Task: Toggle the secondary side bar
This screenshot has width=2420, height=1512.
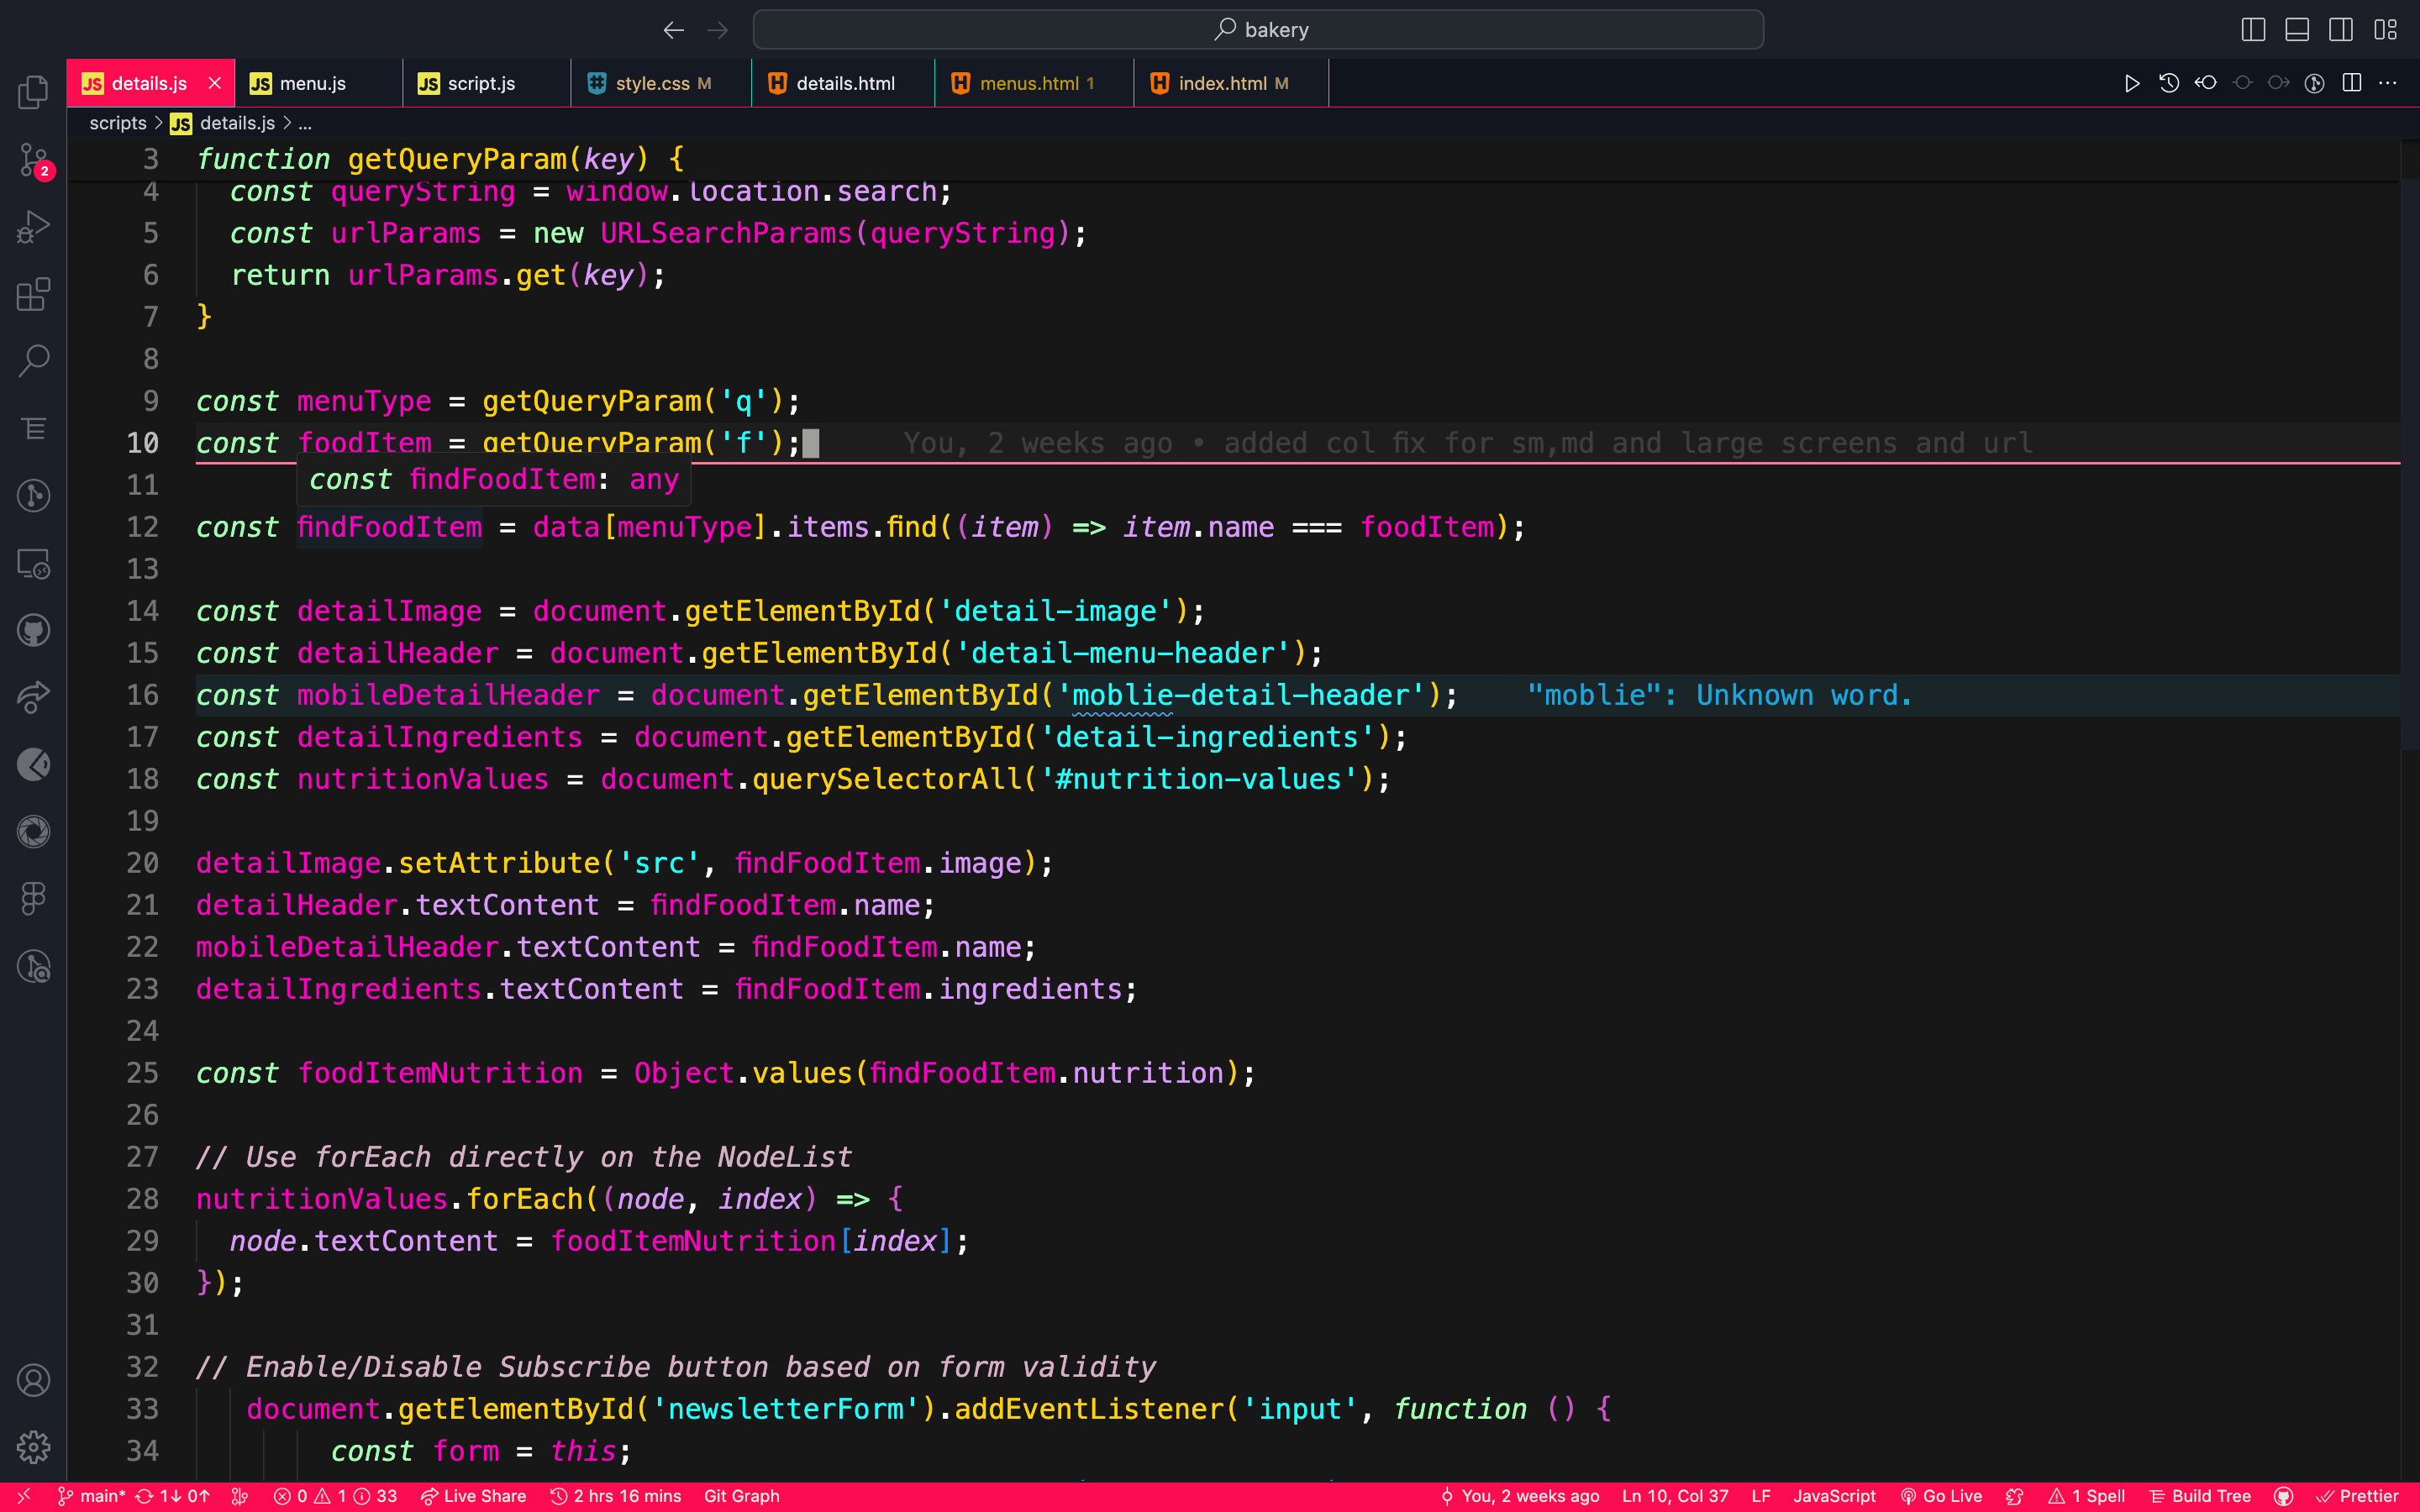Action: [2341, 30]
